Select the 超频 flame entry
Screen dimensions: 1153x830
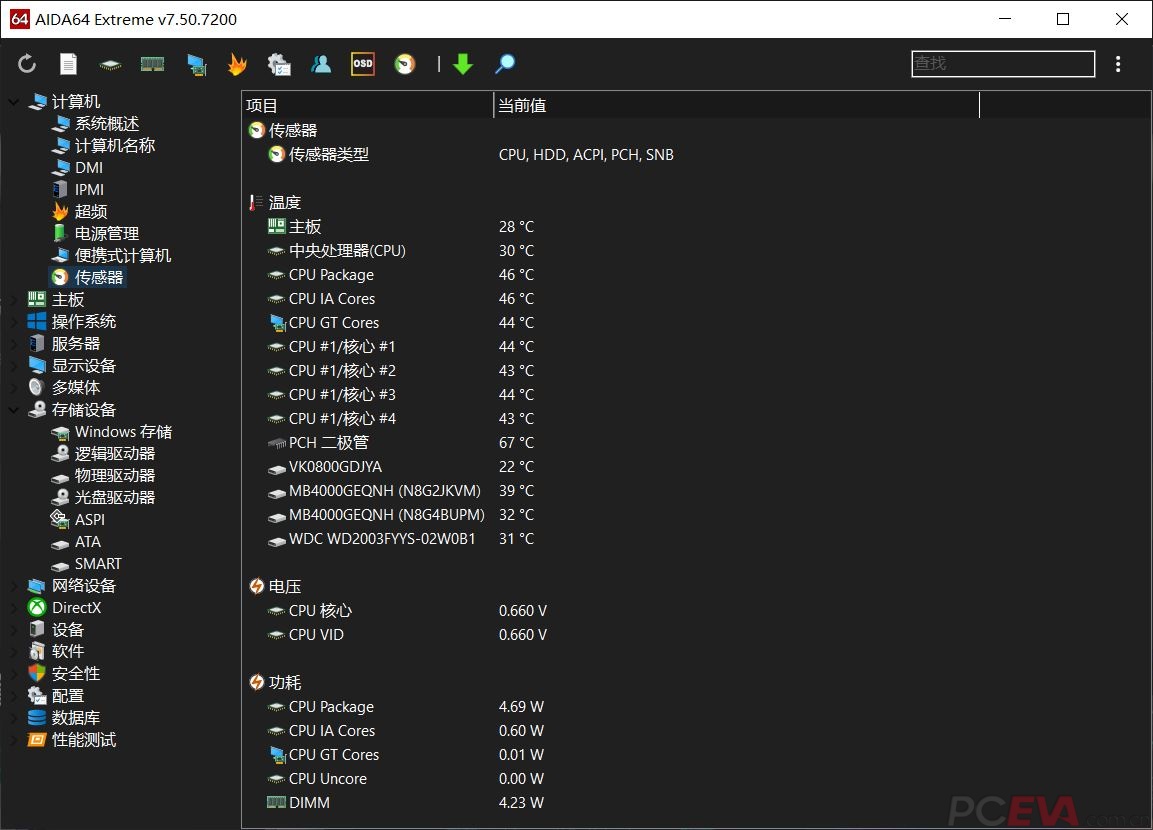[90, 212]
